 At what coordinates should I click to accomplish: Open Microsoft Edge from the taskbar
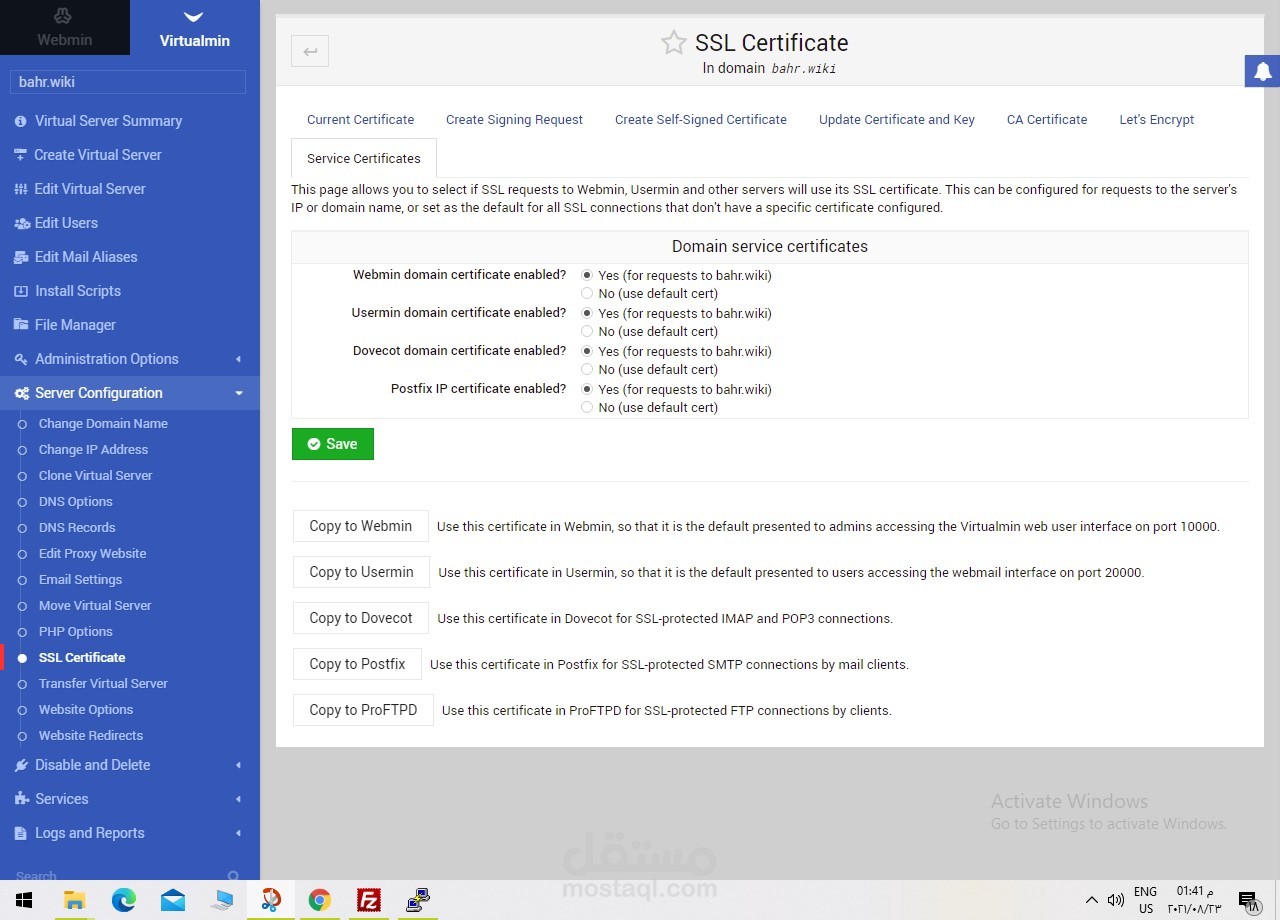click(123, 900)
